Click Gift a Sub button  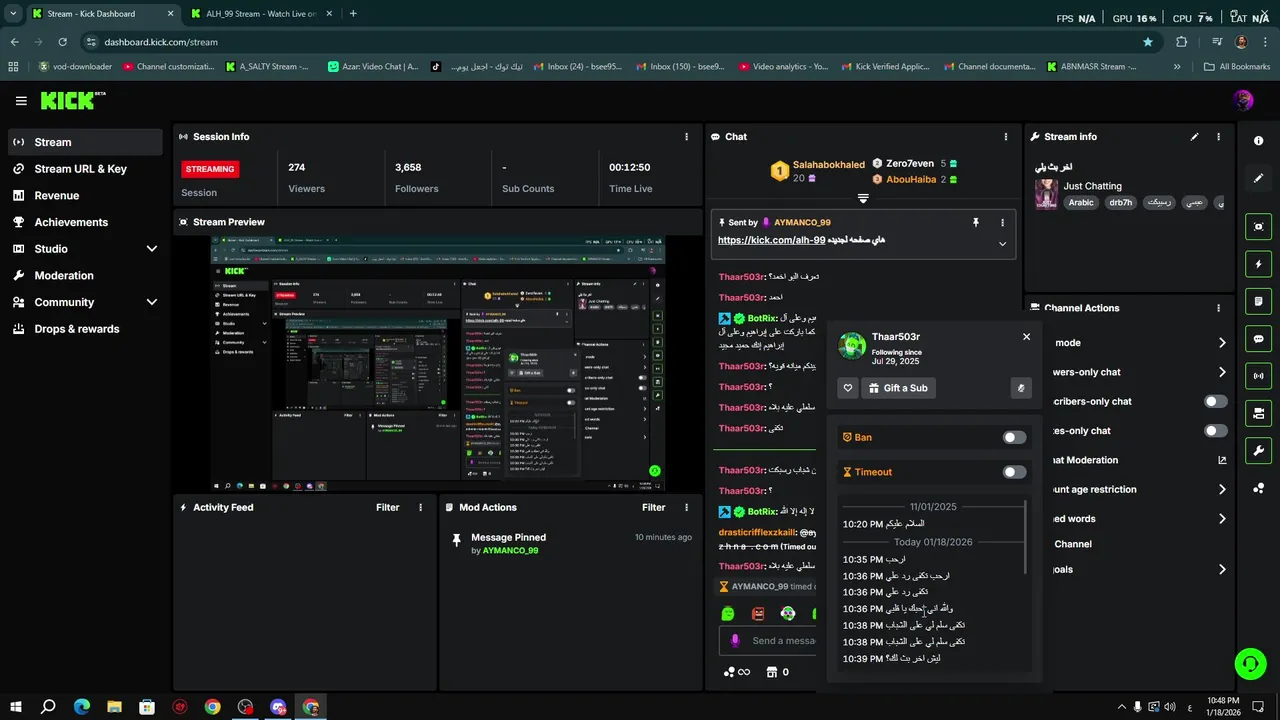click(x=898, y=388)
